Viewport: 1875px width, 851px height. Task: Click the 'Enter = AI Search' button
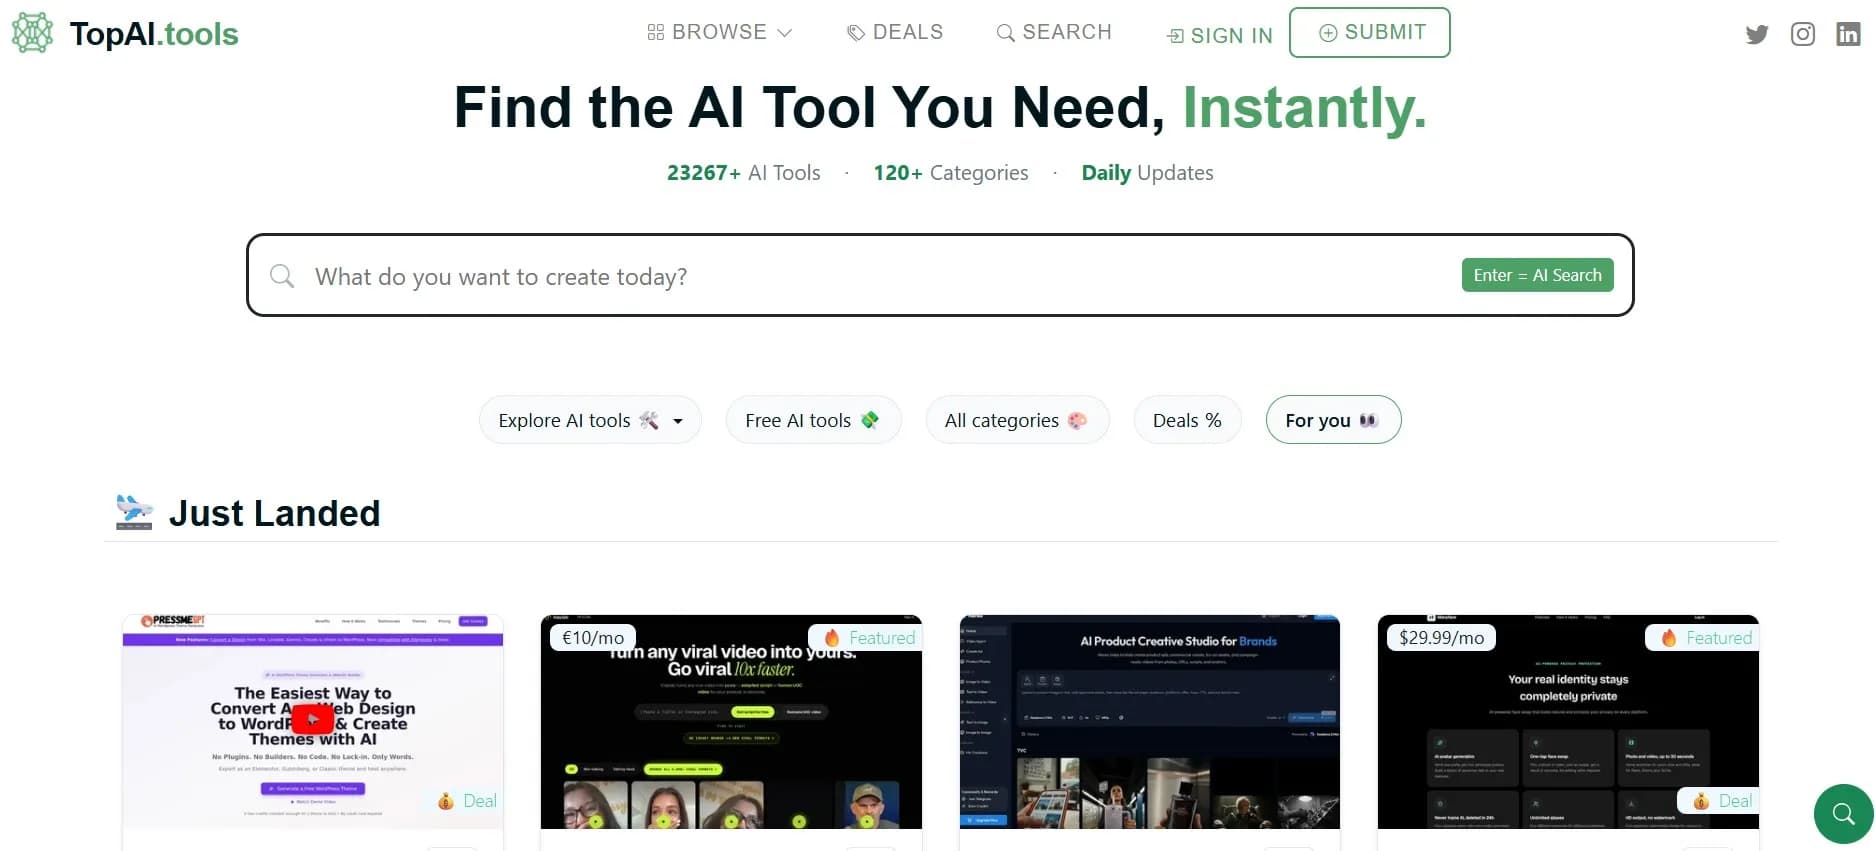pos(1537,275)
